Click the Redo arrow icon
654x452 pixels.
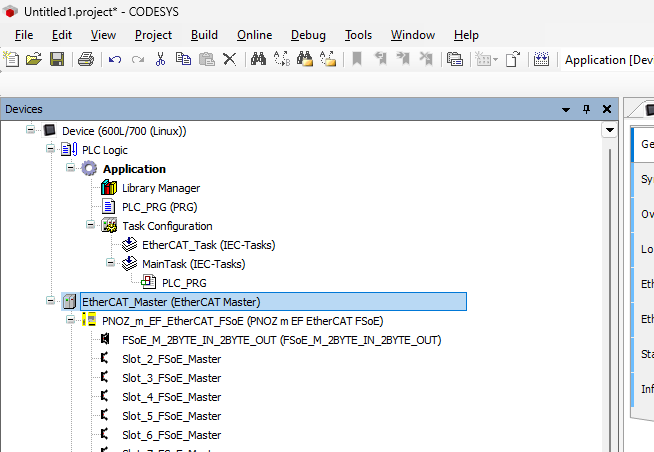point(138,60)
